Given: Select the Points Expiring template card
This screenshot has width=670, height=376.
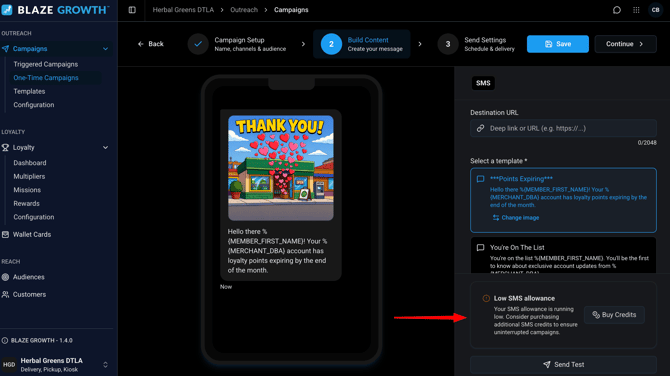Looking at the screenshot, I should coord(563,200).
